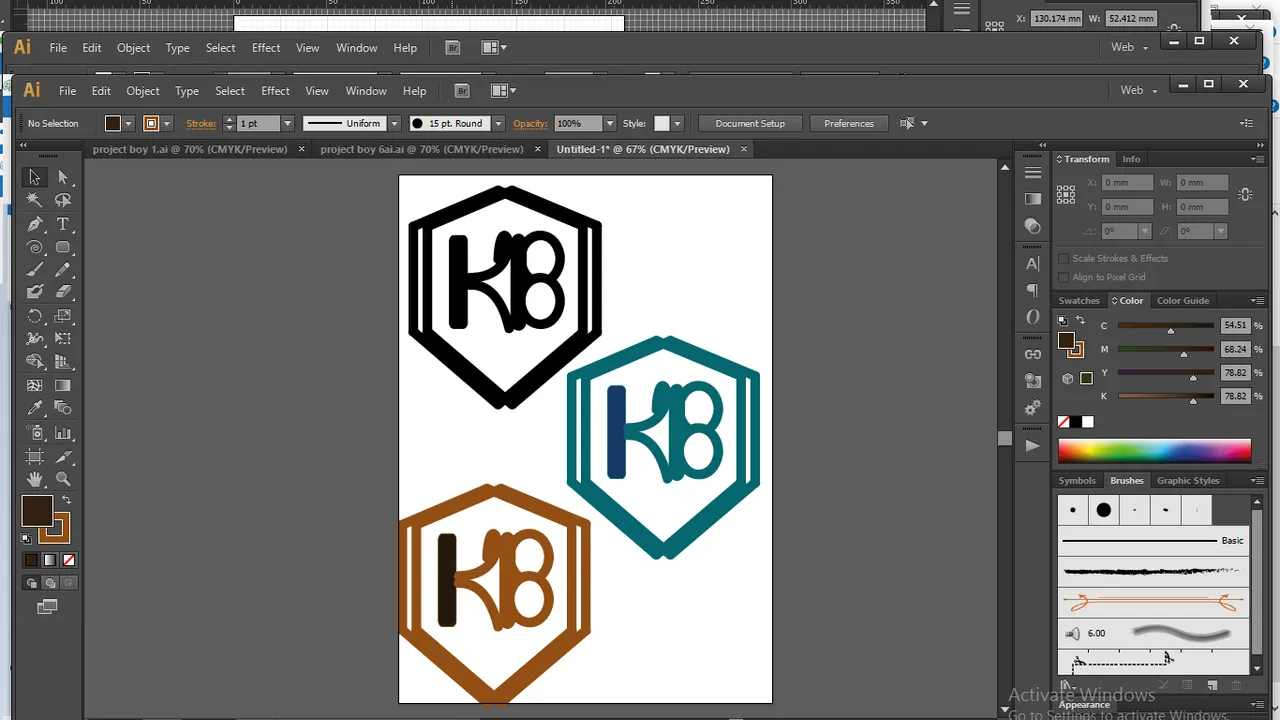Image resolution: width=1280 pixels, height=720 pixels.
Task: Activate the Scale tool
Action: click(x=63, y=316)
